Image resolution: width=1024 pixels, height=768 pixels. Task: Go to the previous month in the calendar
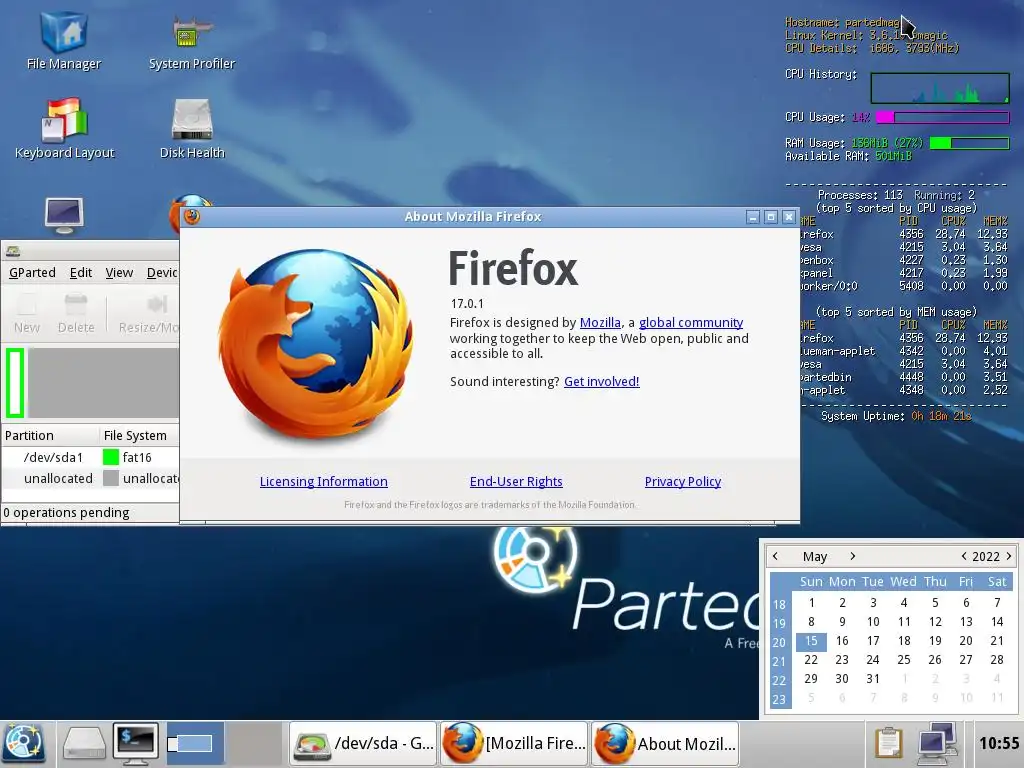(775, 556)
